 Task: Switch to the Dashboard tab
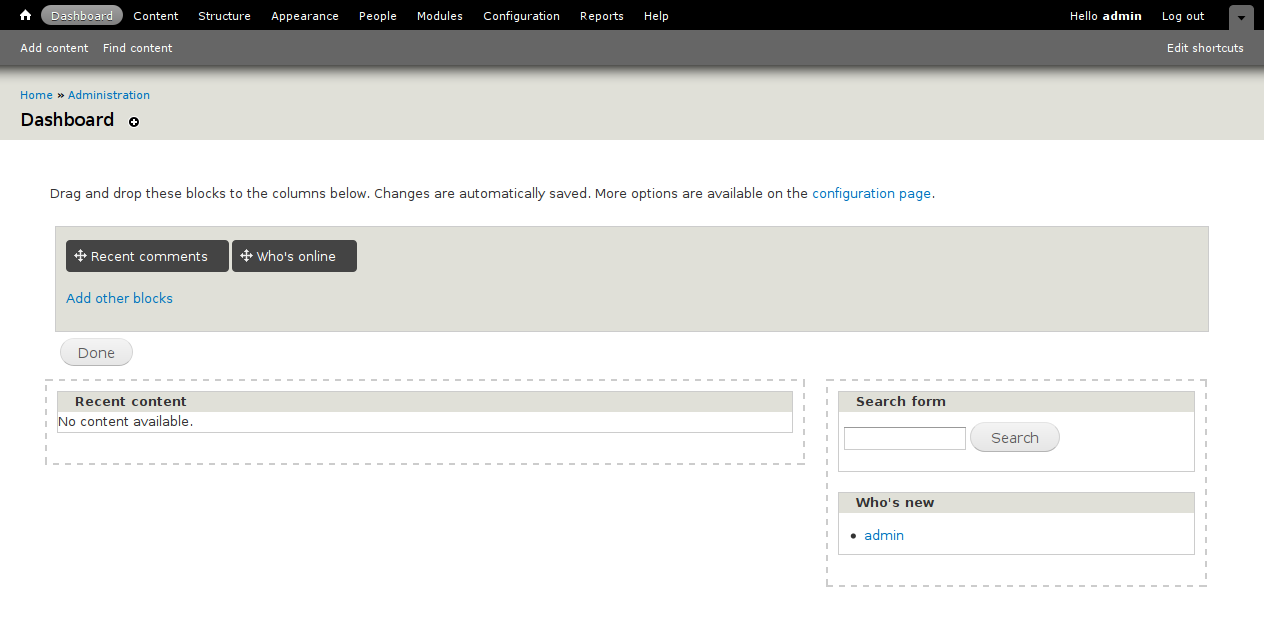tap(81, 15)
